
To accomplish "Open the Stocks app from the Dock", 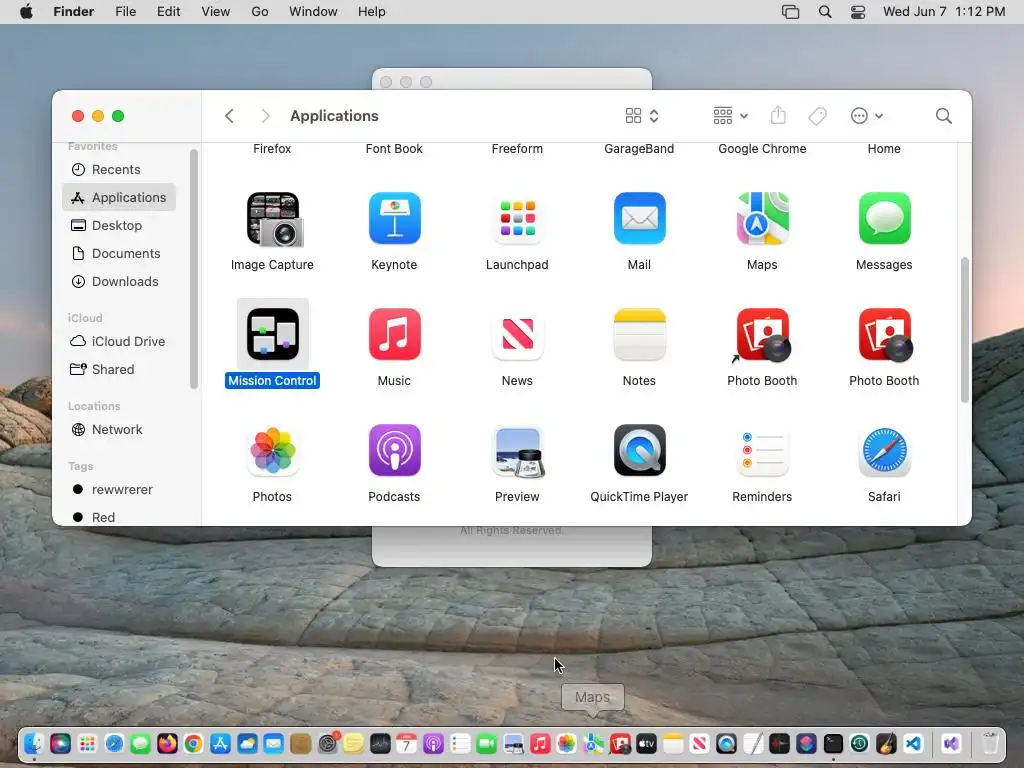I will pyautogui.click(x=380, y=743).
